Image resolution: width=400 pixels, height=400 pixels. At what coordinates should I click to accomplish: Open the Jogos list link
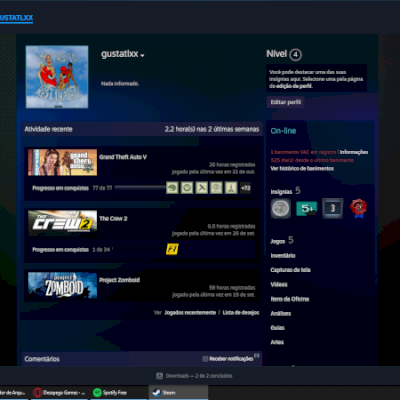[278, 241]
